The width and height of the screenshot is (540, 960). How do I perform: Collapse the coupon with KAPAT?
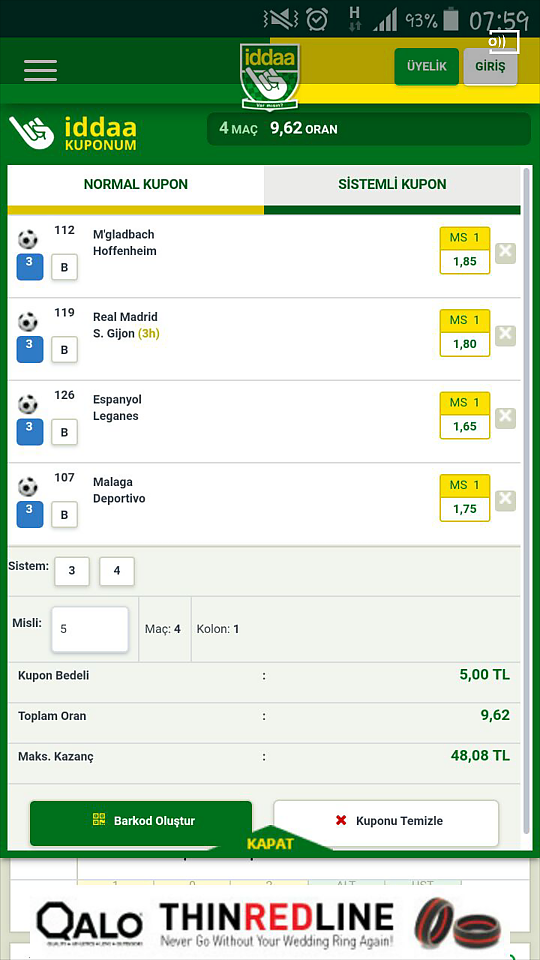click(270, 844)
